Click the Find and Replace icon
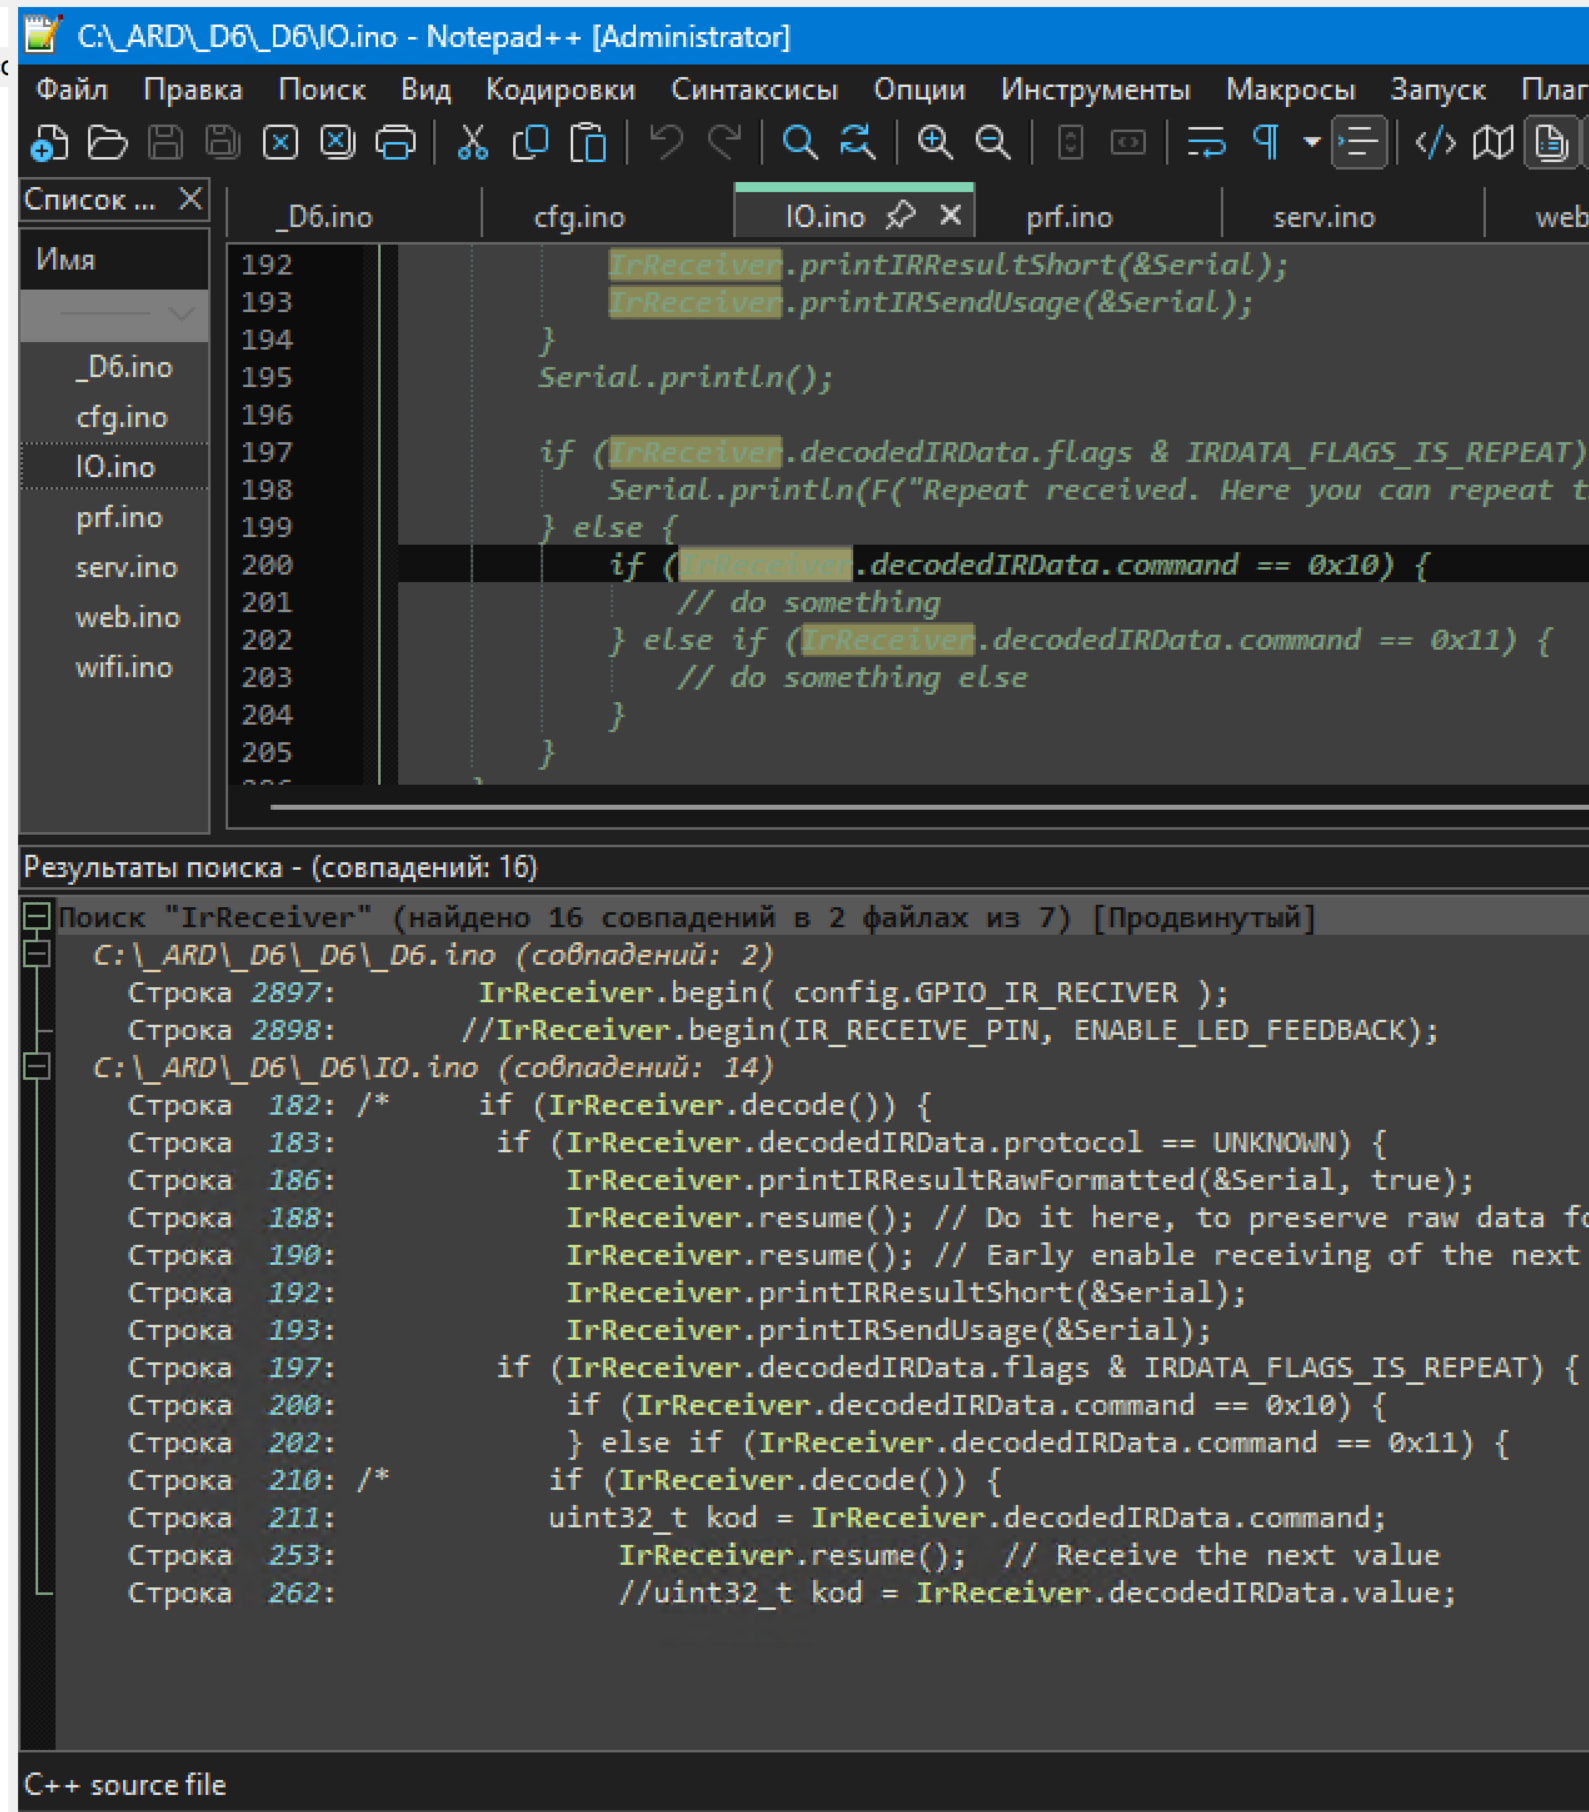The height and width of the screenshot is (1812, 1589). click(857, 143)
